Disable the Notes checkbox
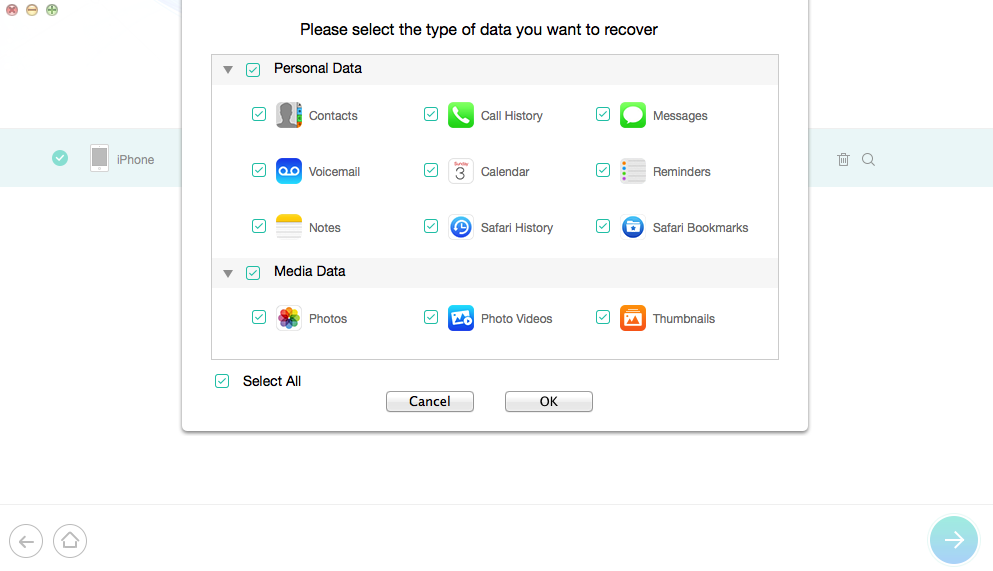Image resolution: width=993 pixels, height=571 pixels. point(259,227)
